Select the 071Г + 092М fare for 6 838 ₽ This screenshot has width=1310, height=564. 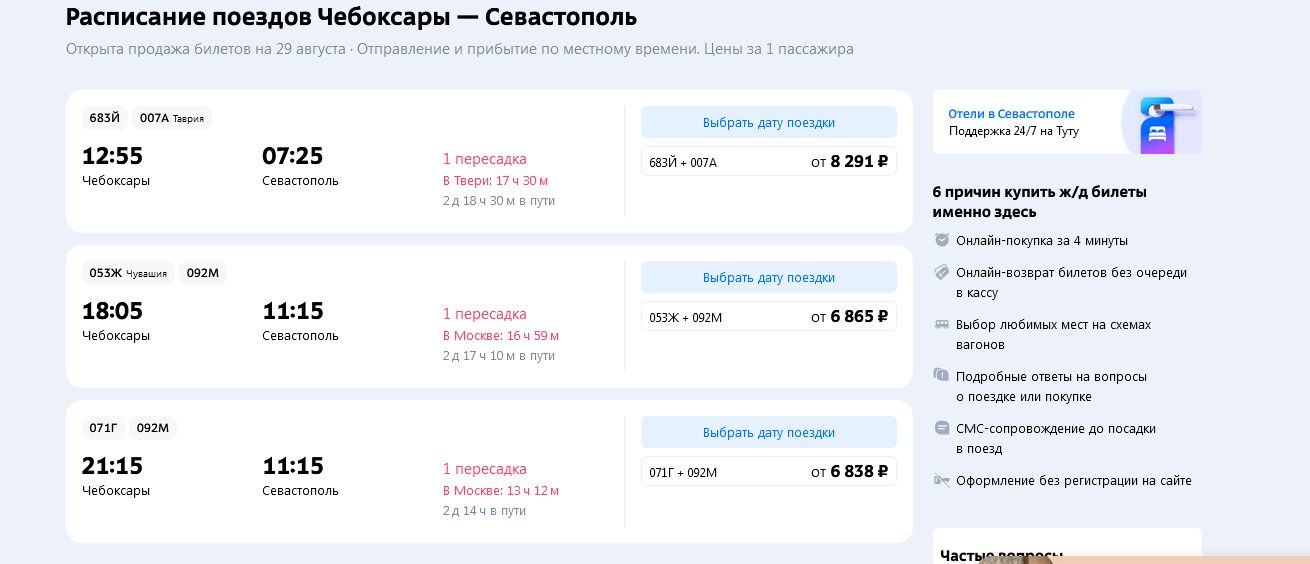tap(768, 472)
